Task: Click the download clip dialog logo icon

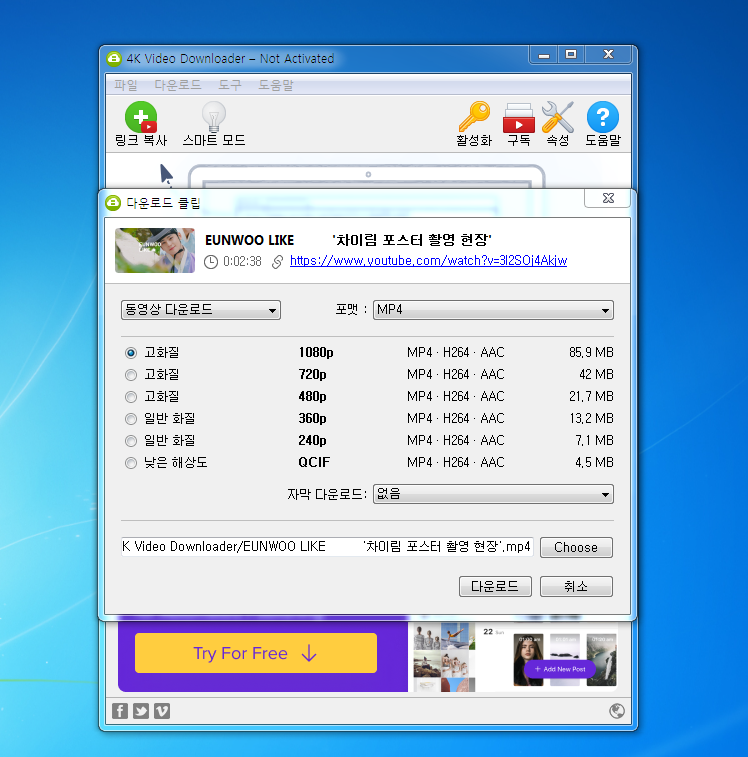Action: click(x=113, y=203)
